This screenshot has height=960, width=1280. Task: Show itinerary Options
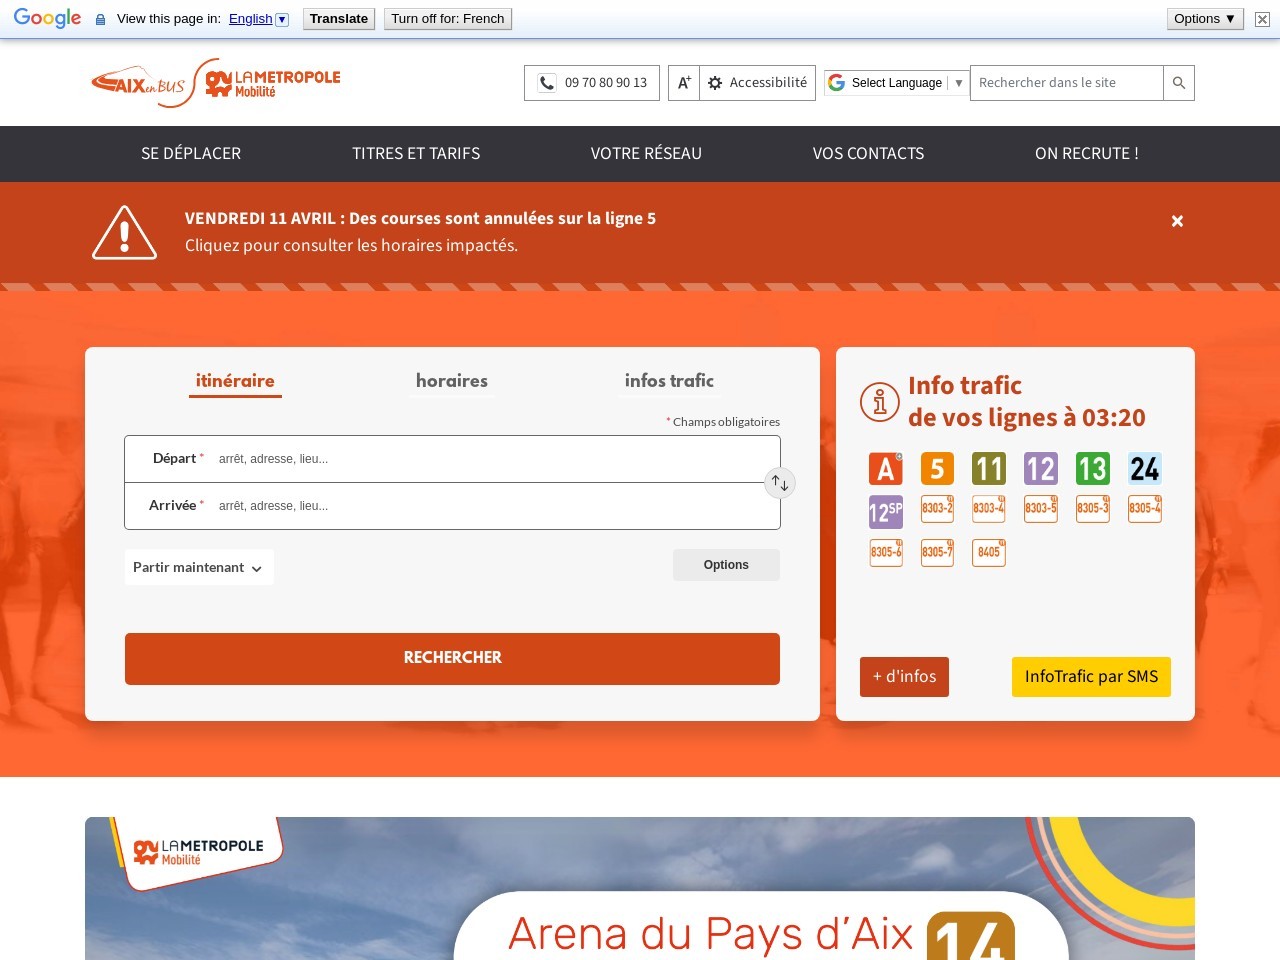(726, 565)
